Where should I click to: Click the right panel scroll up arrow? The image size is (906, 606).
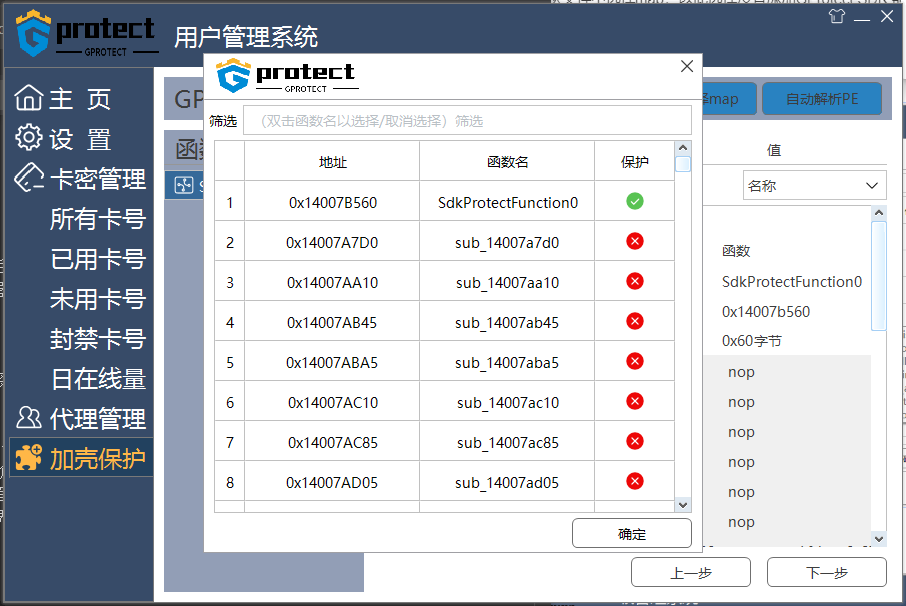pyautogui.click(x=879, y=213)
